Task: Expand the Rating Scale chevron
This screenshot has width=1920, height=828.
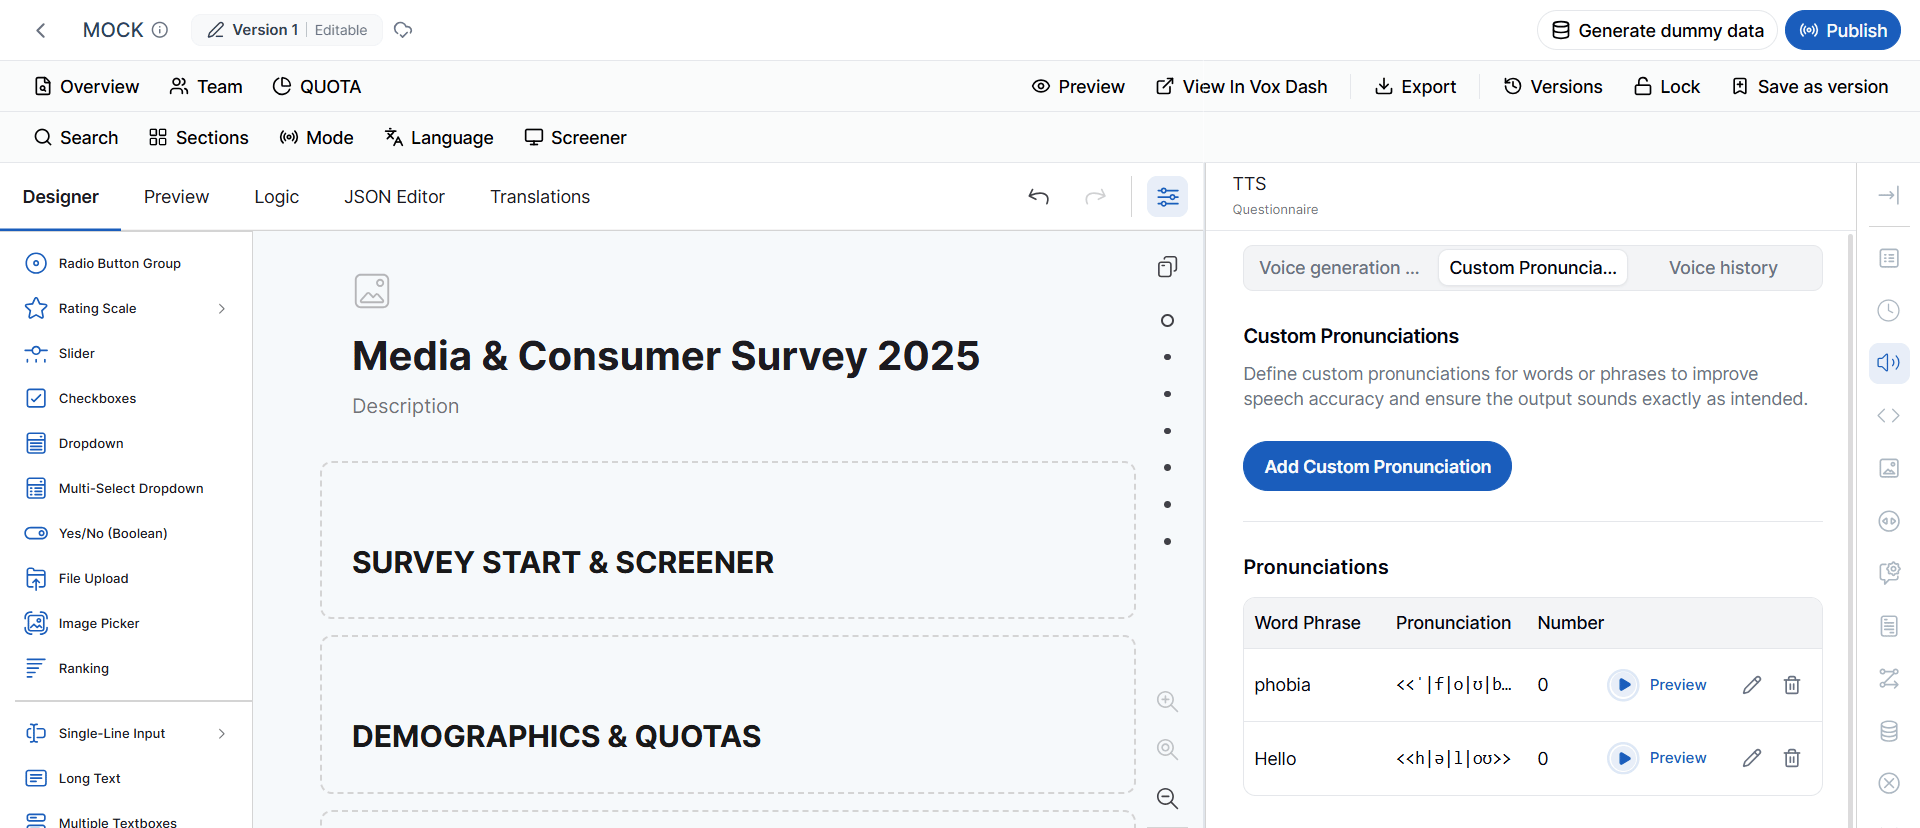Action: click(x=222, y=309)
